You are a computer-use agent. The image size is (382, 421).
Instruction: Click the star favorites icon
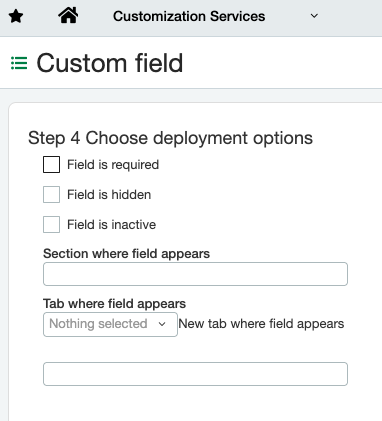tap(16, 16)
